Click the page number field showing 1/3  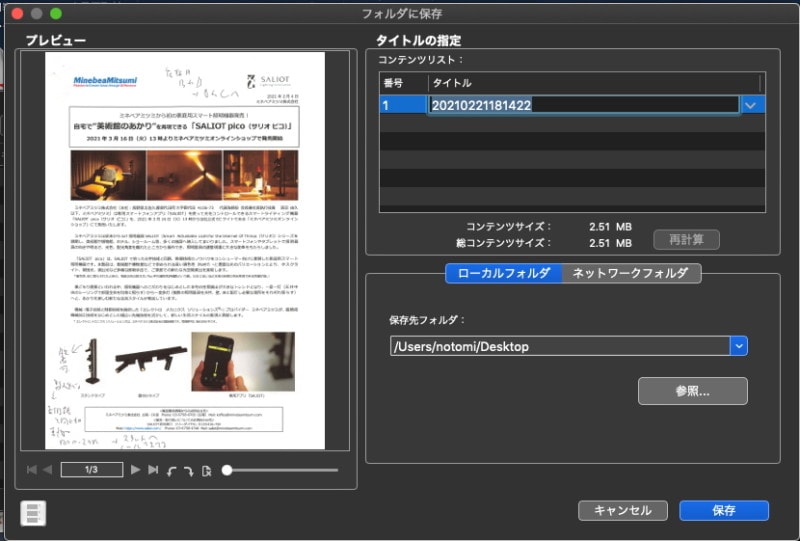91,469
